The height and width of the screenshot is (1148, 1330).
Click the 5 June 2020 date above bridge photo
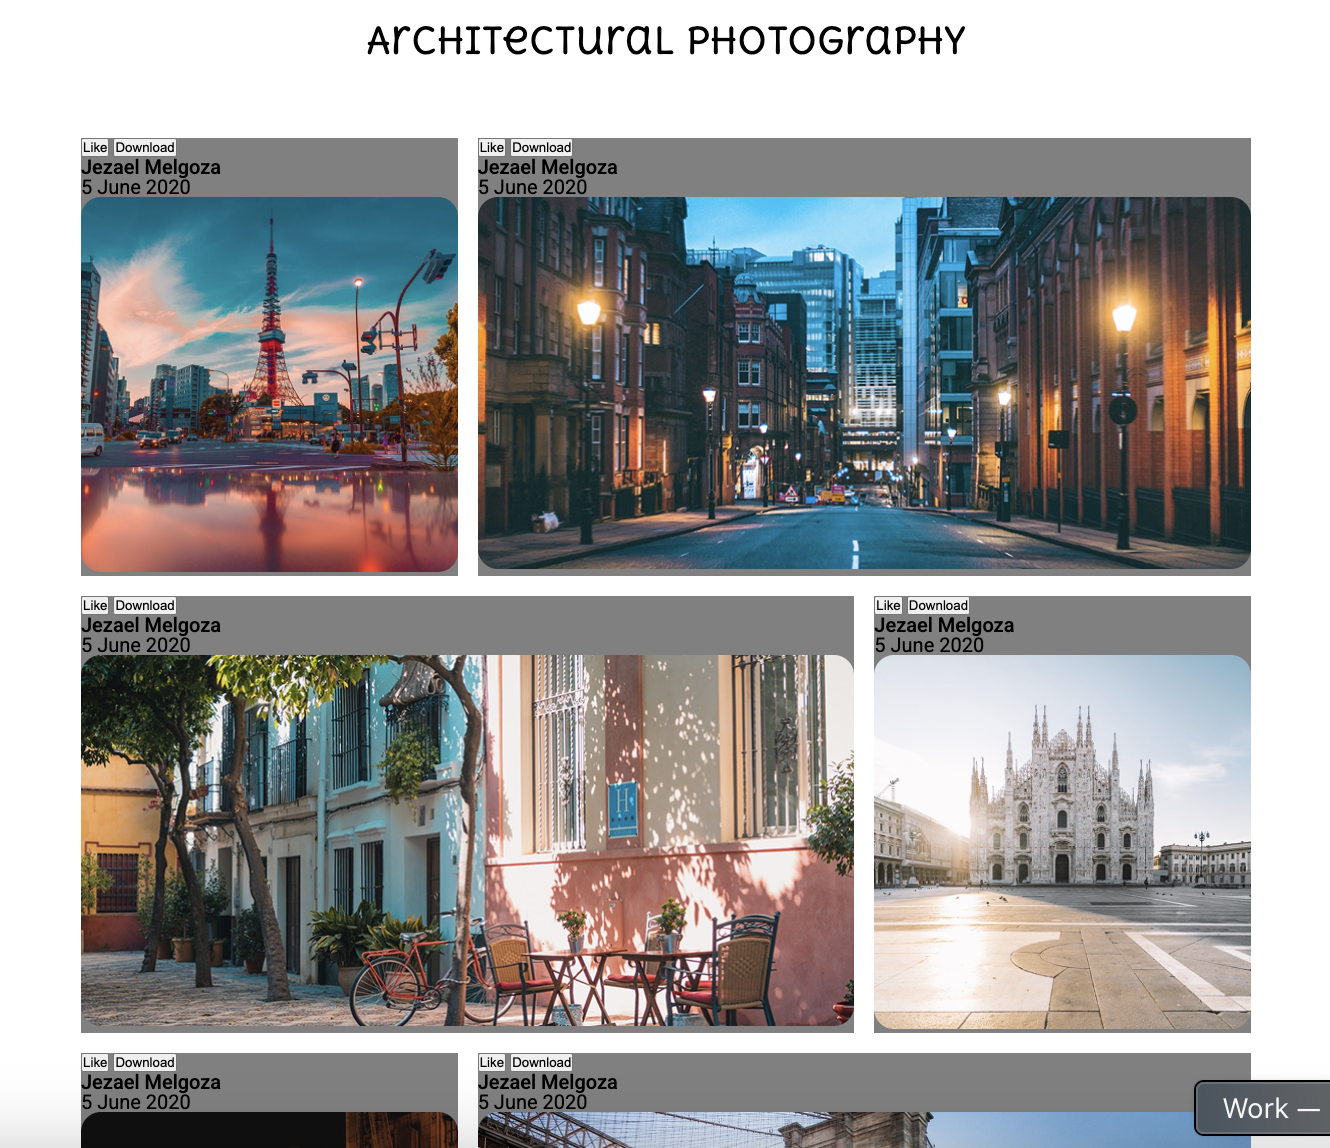pyautogui.click(x=533, y=1102)
